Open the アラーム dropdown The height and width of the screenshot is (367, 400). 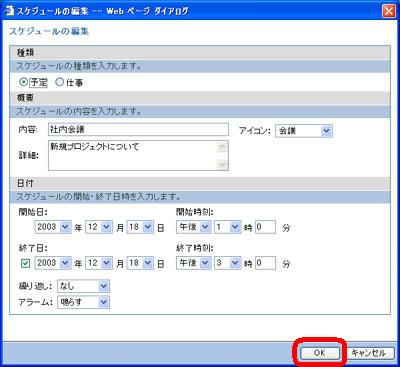coord(83,302)
